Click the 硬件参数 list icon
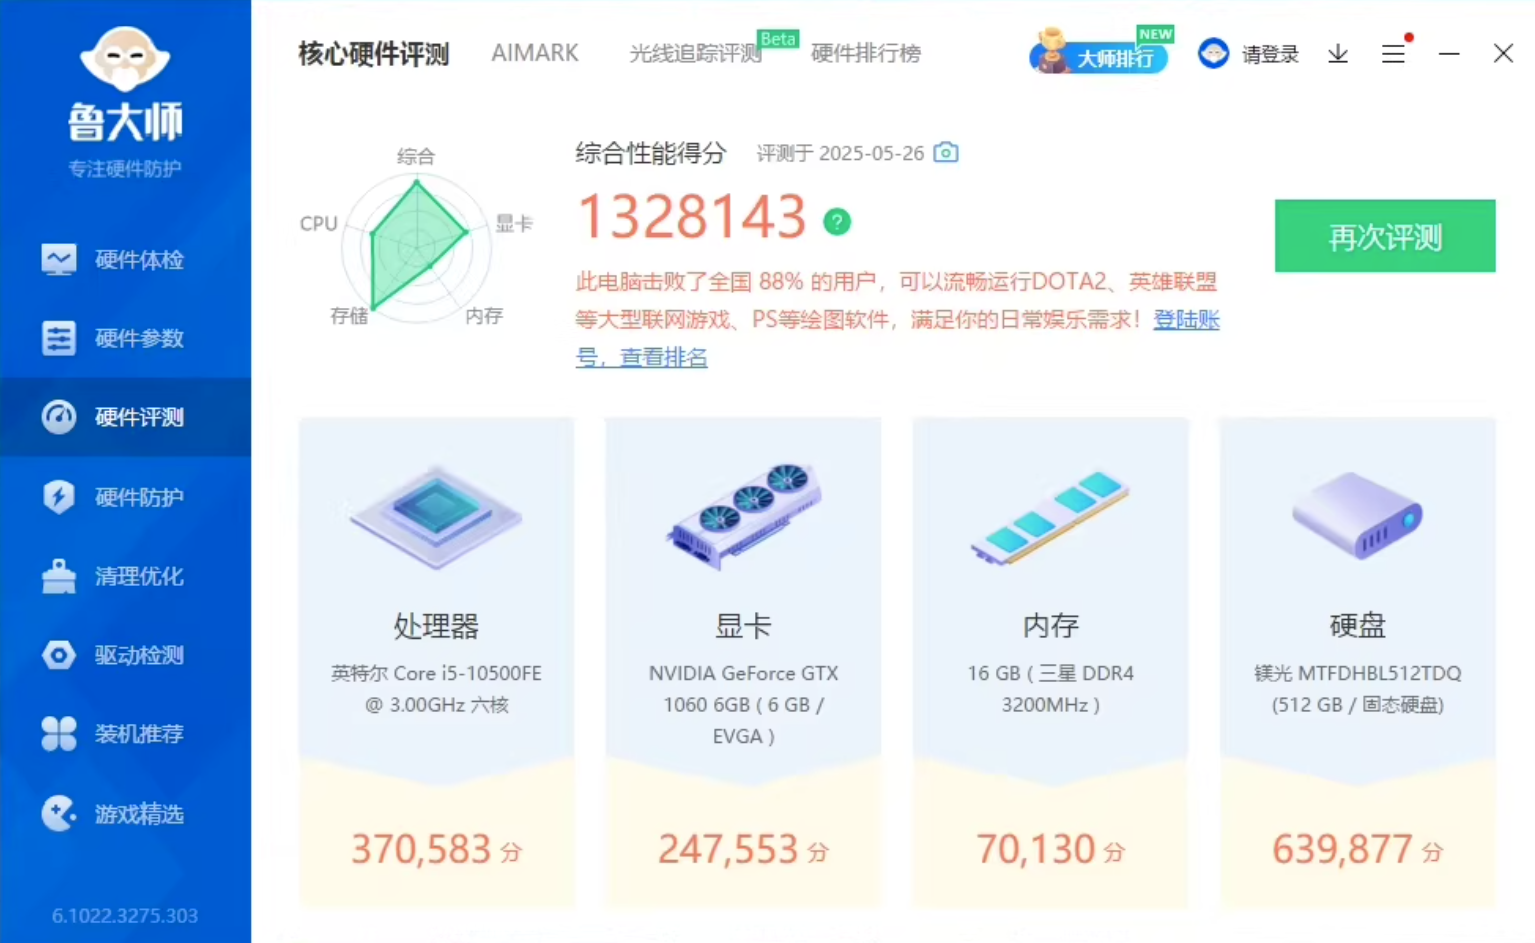This screenshot has width=1535, height=943. pos(59,338)
